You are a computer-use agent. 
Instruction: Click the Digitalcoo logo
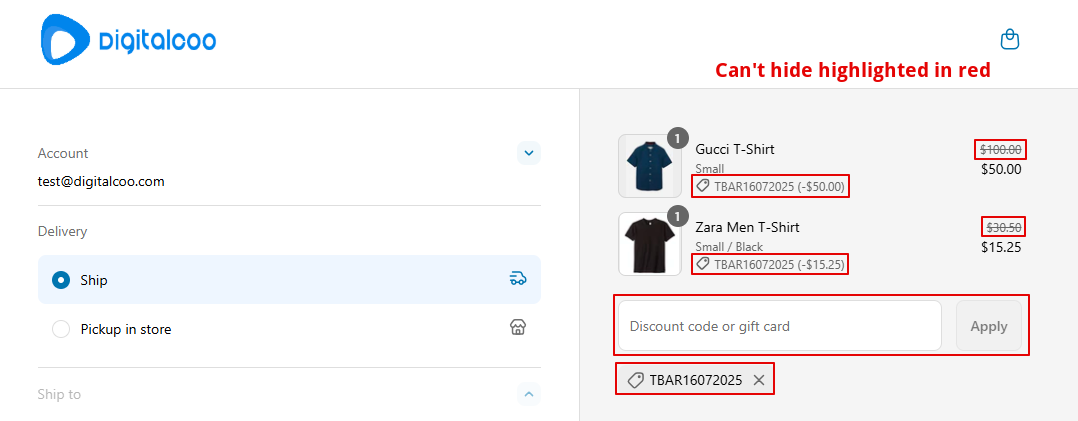(x=128, y=42)
